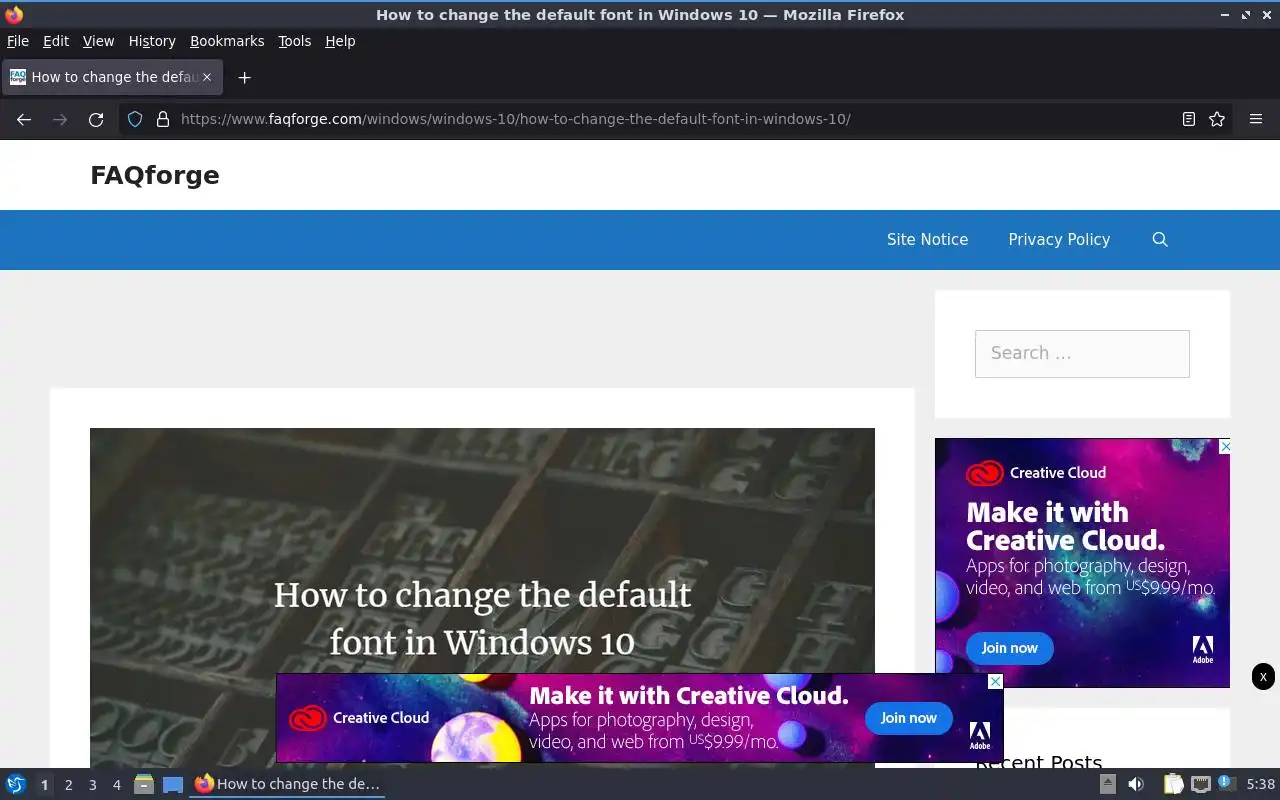Open AdChoices icon on sidebar ad

(x=1224, y=445)
